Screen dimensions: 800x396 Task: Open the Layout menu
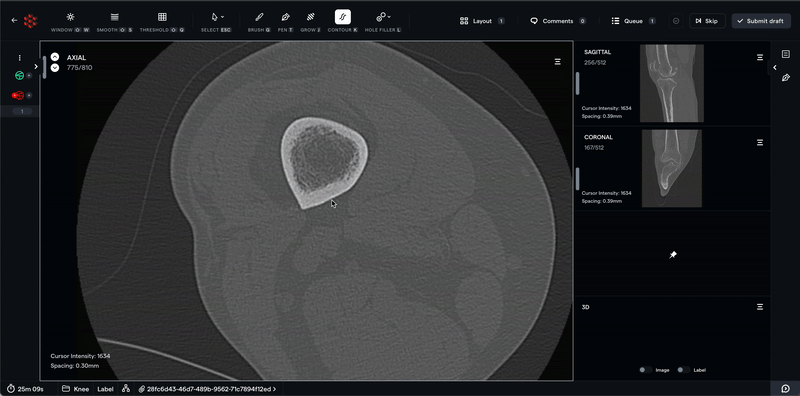[x=482, y=21]
